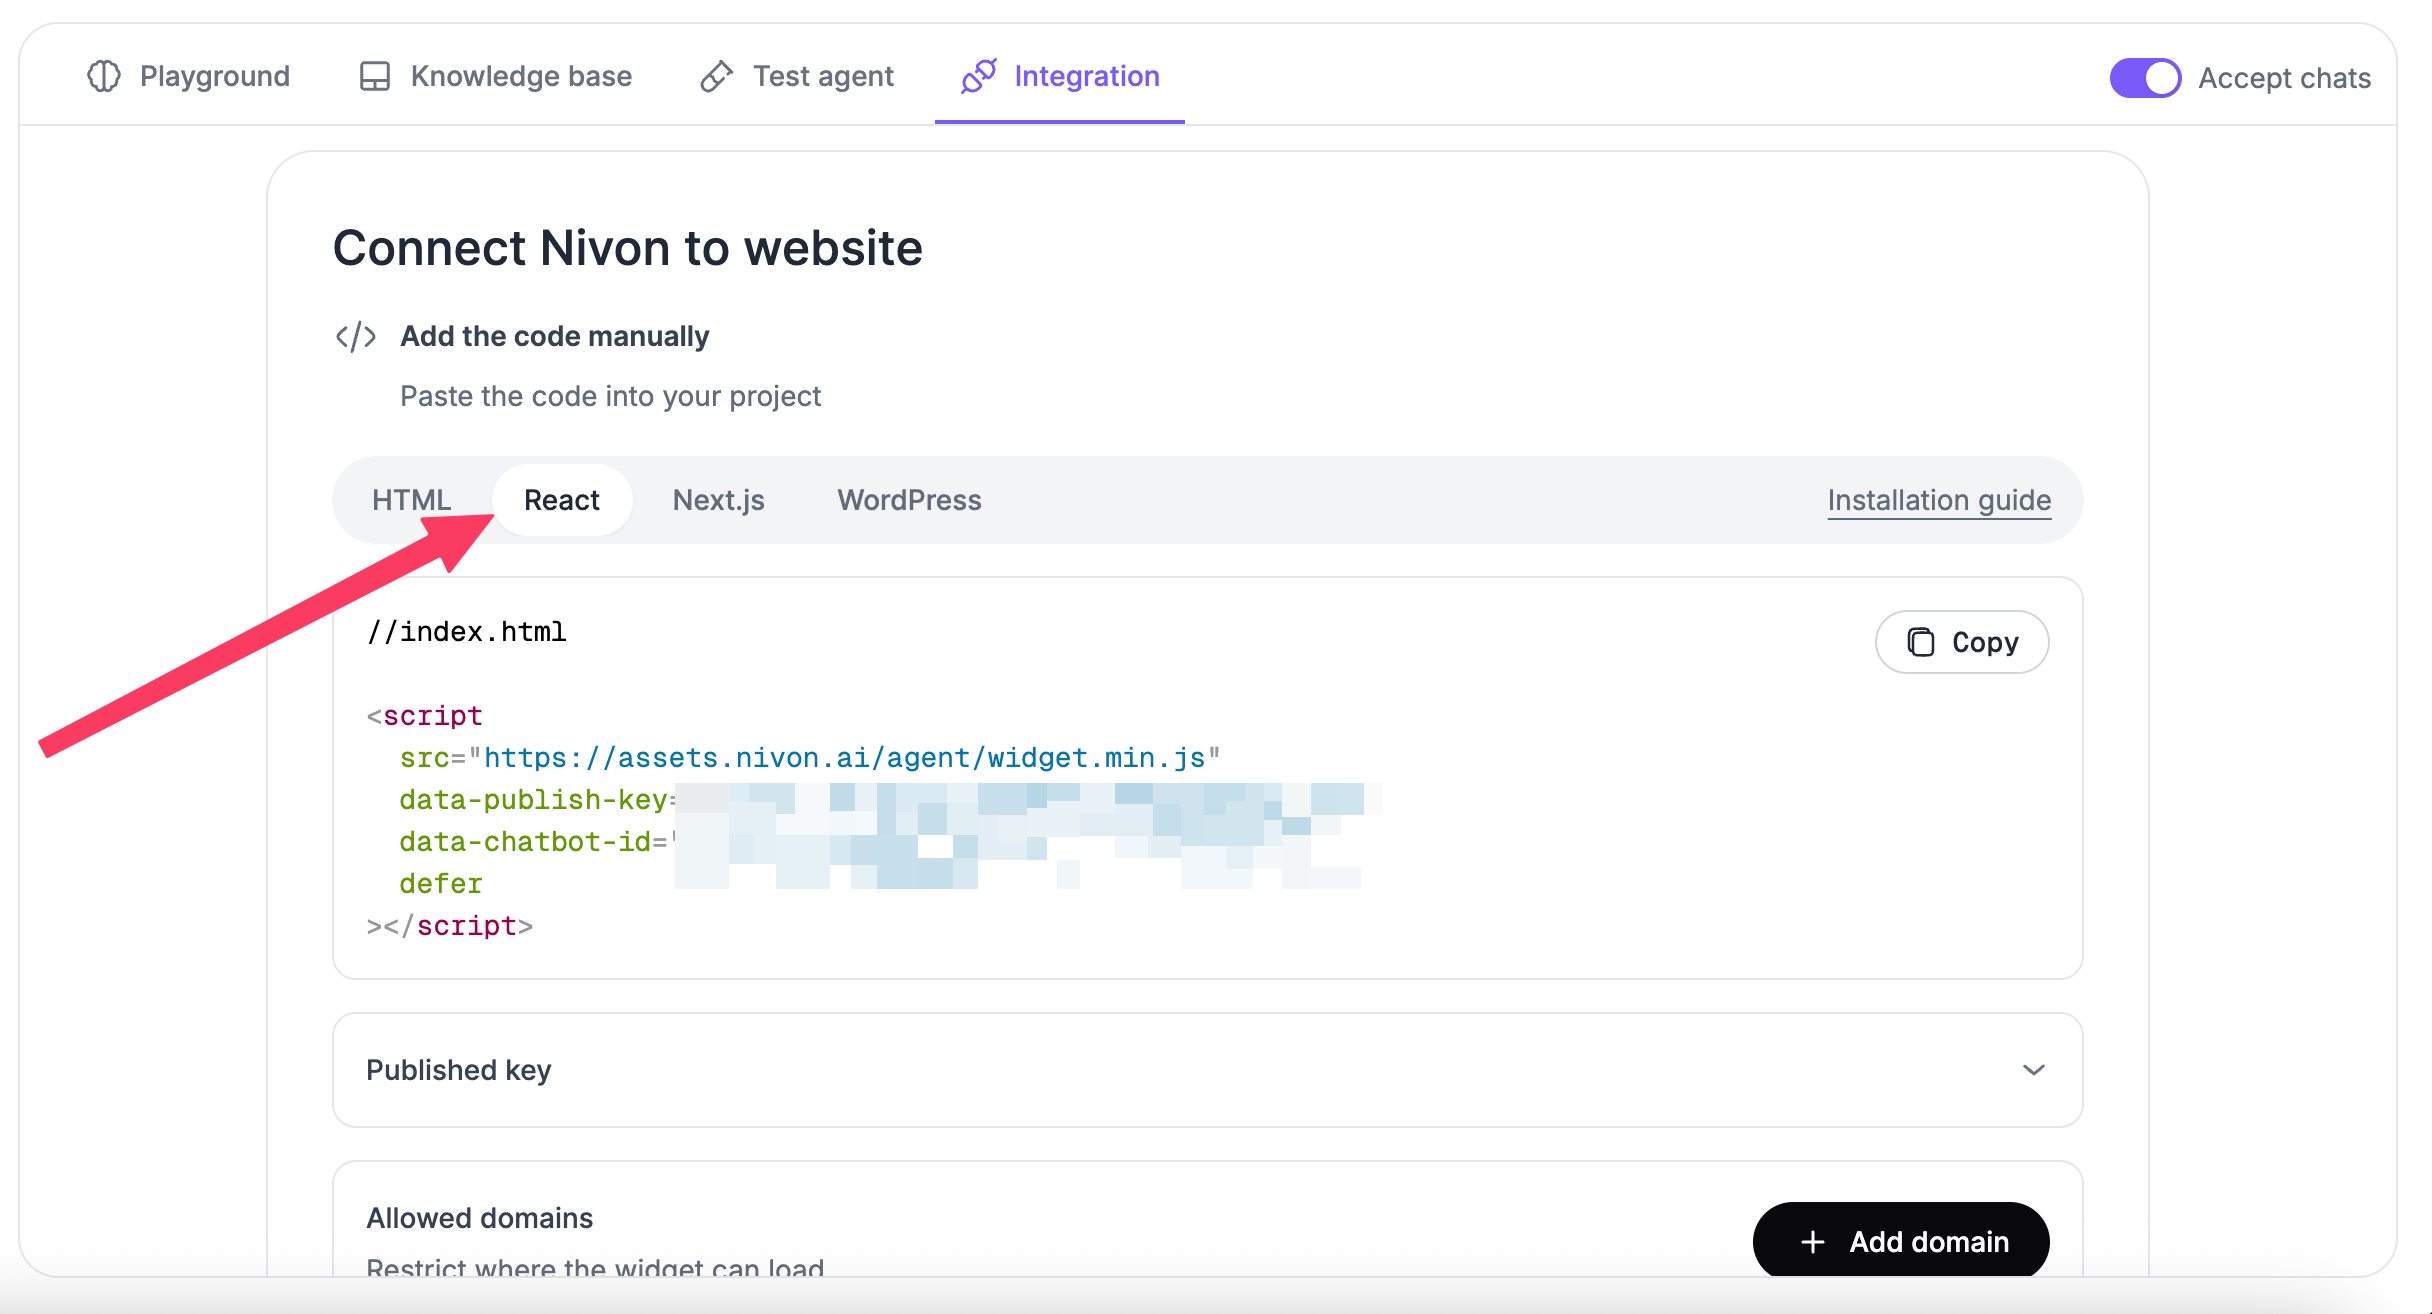This screenshot has height=1314, width=2432.
Task: Click the closing script tag line
Action: 450,926
